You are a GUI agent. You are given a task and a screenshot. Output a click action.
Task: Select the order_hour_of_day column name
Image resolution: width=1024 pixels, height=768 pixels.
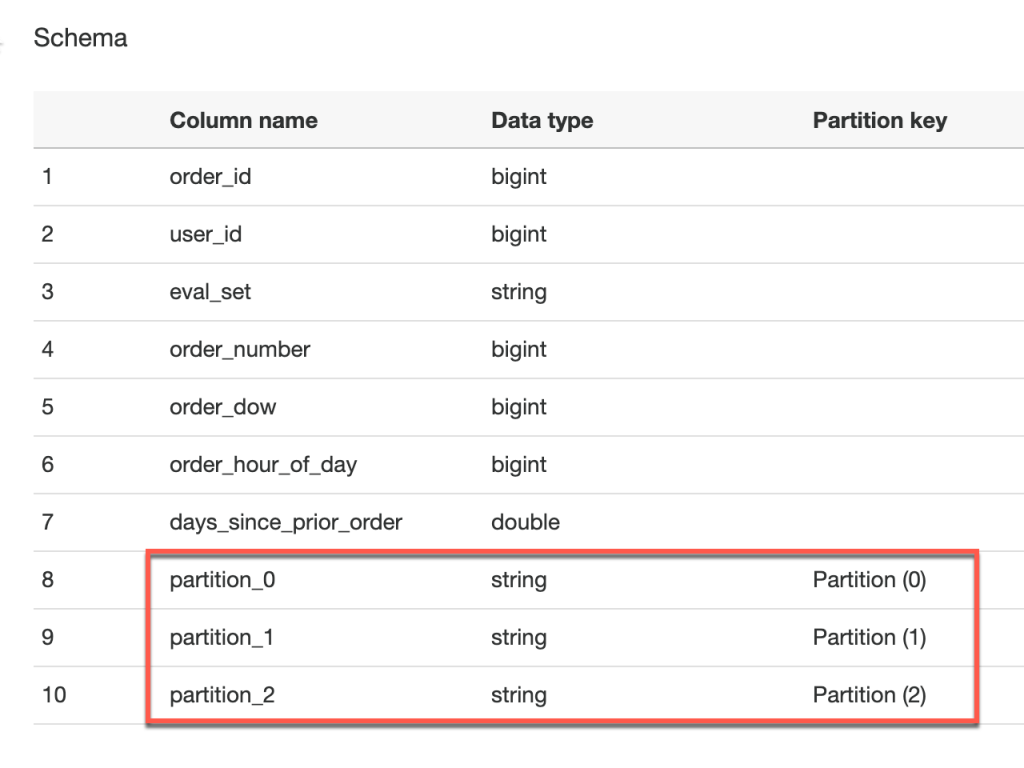tap(263, 465)
